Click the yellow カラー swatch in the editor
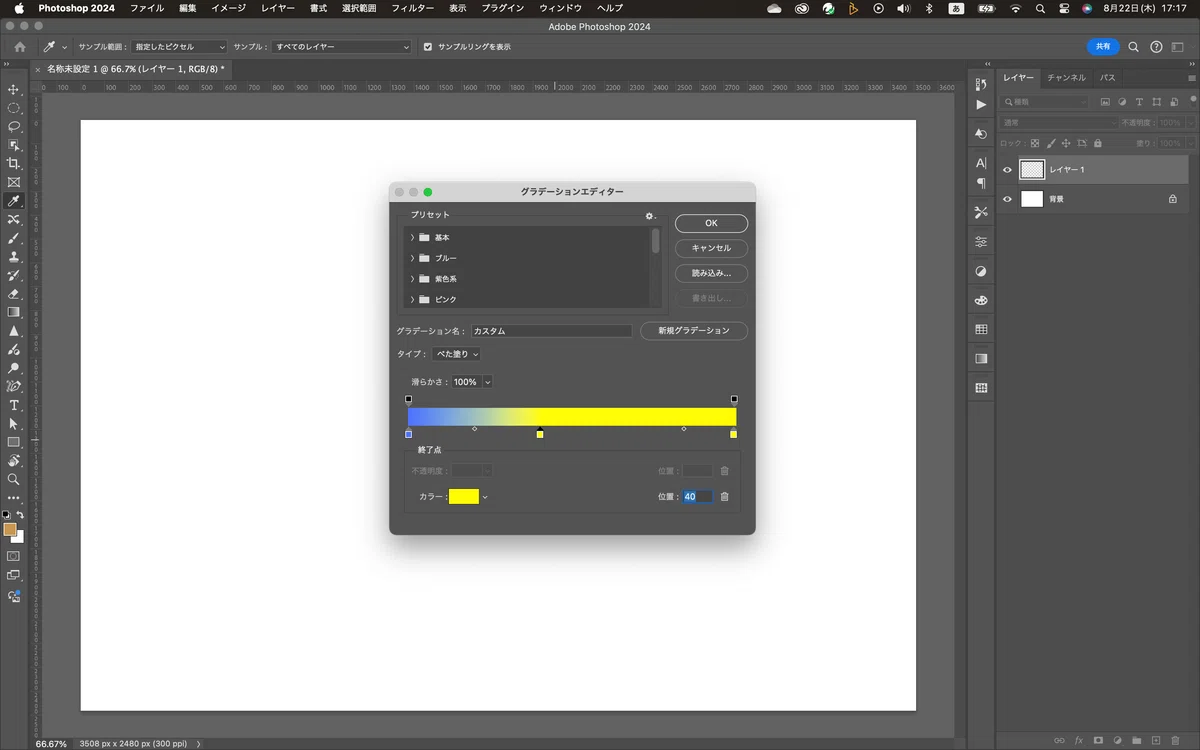 coord(464,497)
